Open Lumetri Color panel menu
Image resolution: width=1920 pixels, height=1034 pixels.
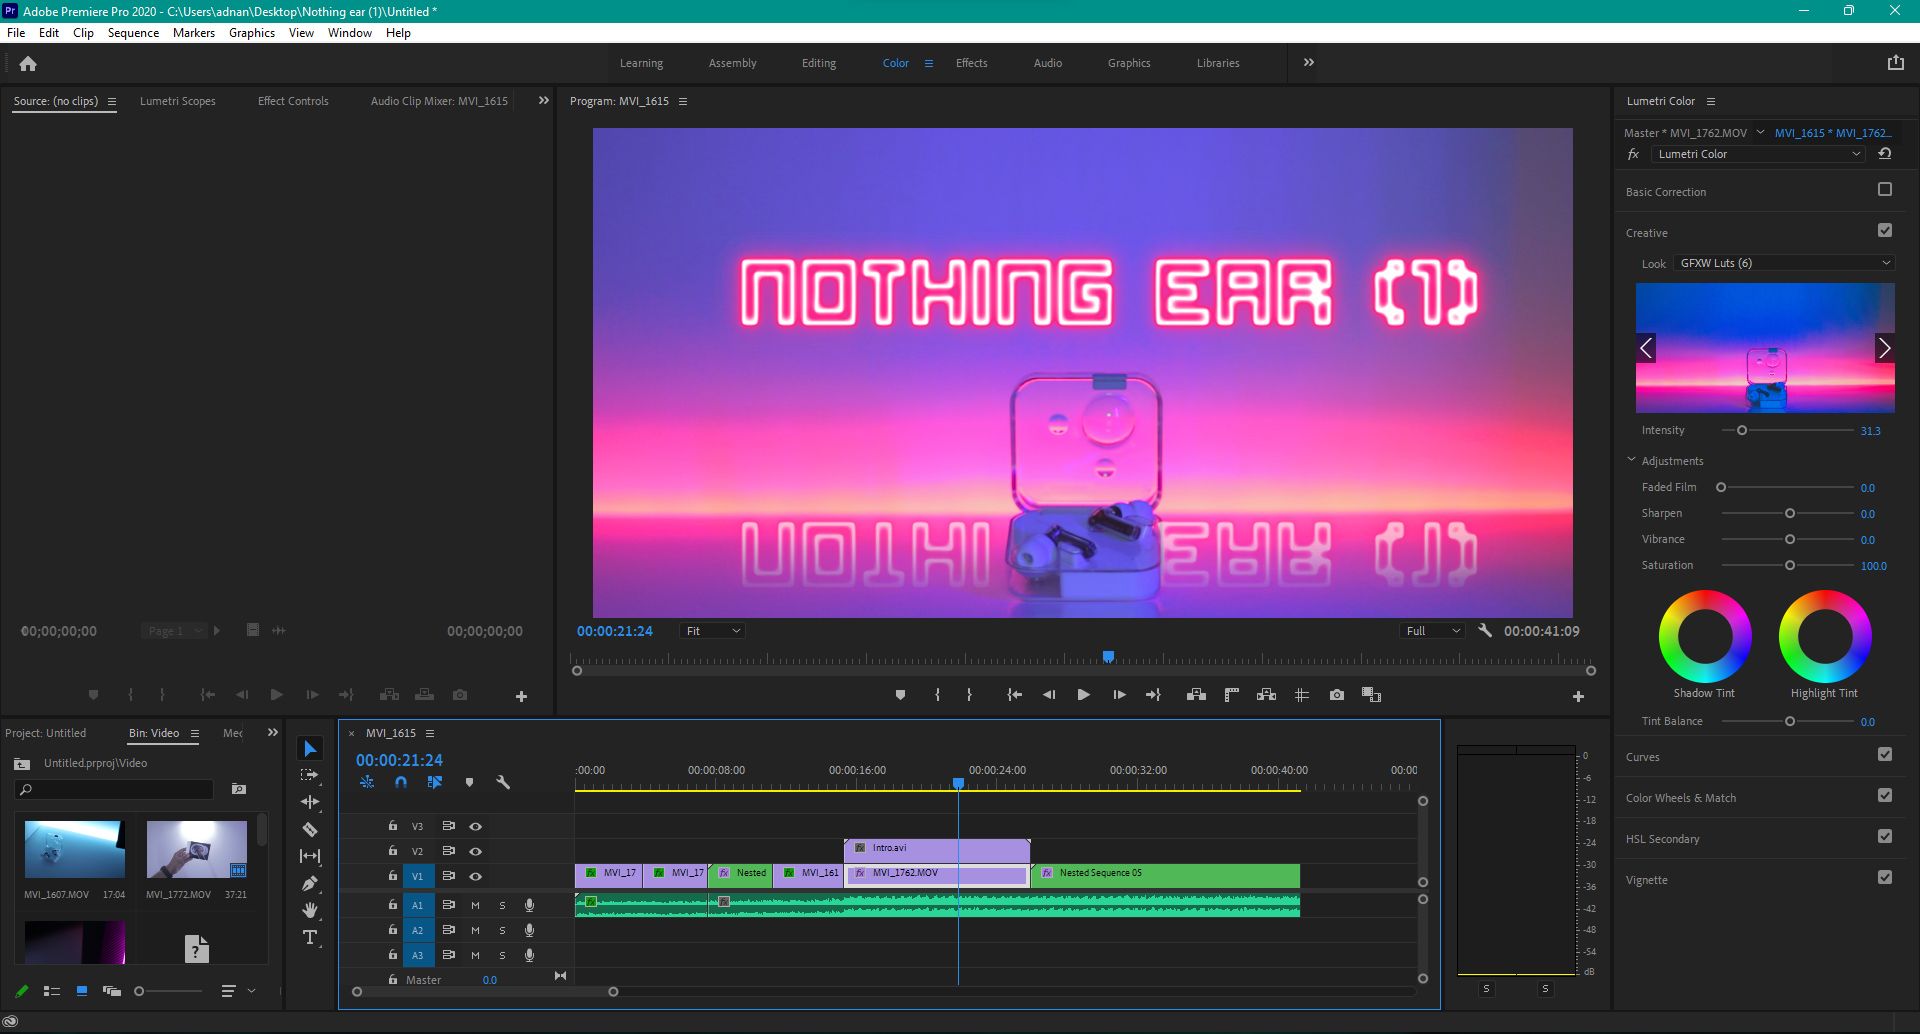coord(1711,101)
